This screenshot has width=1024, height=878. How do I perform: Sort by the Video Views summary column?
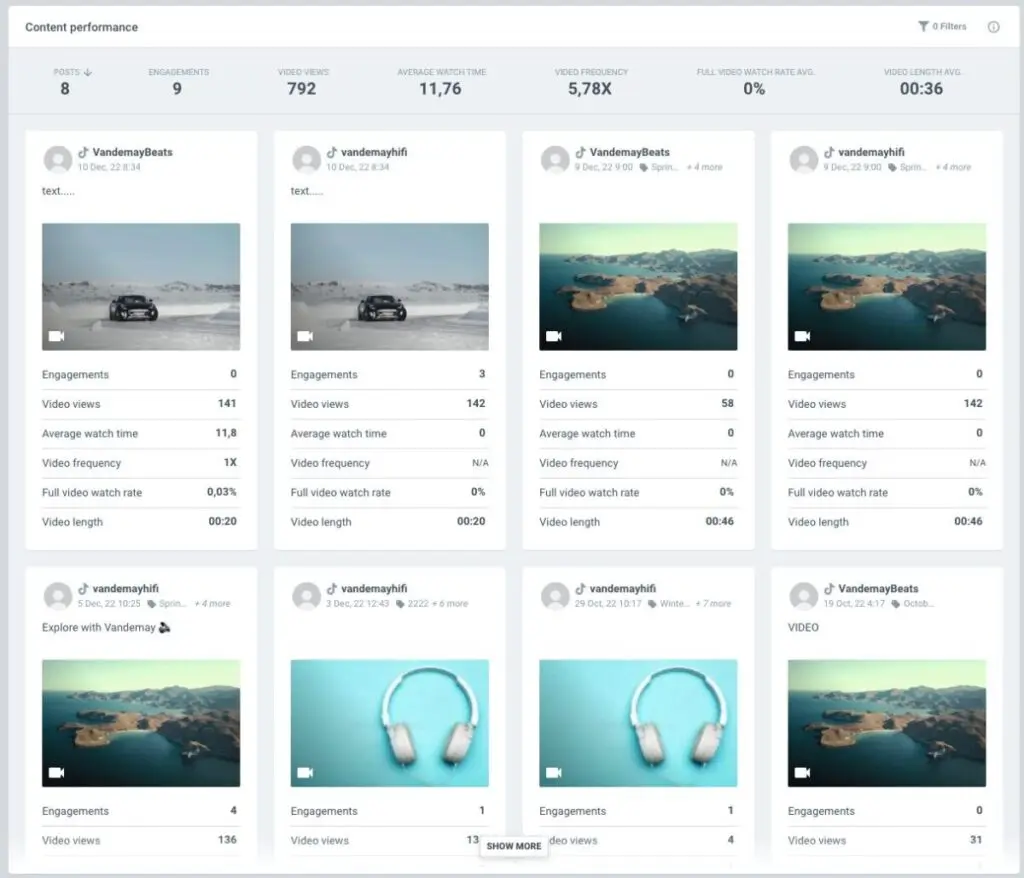[303, 72]
